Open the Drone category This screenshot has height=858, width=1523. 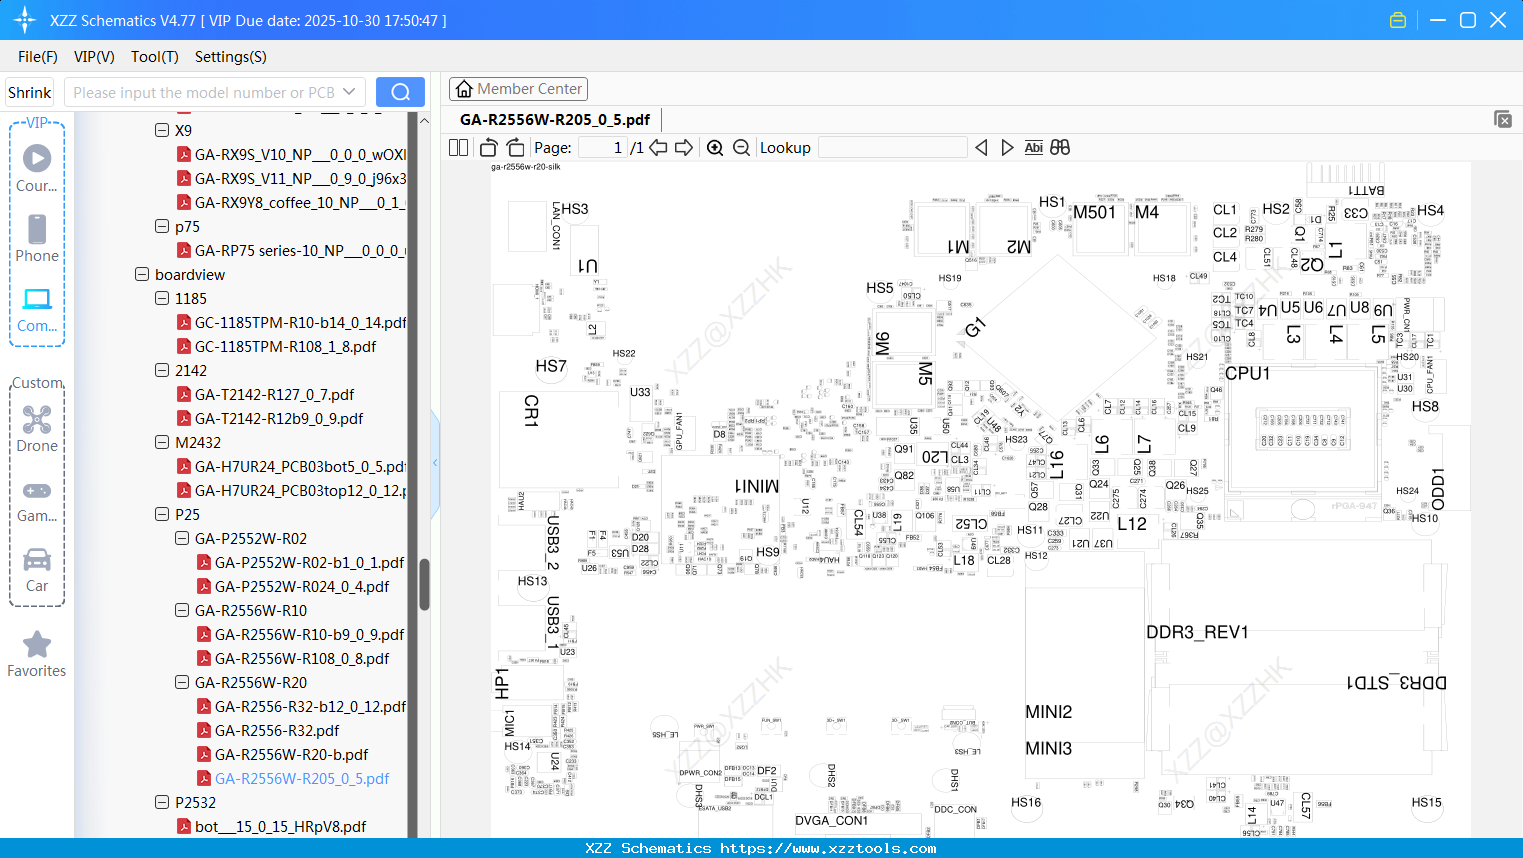(x=37, y=429)
